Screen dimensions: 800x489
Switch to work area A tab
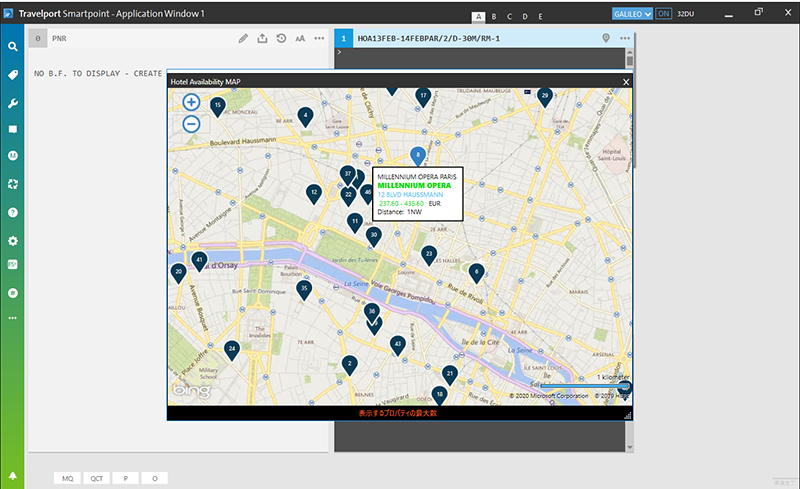click(478, 16)
